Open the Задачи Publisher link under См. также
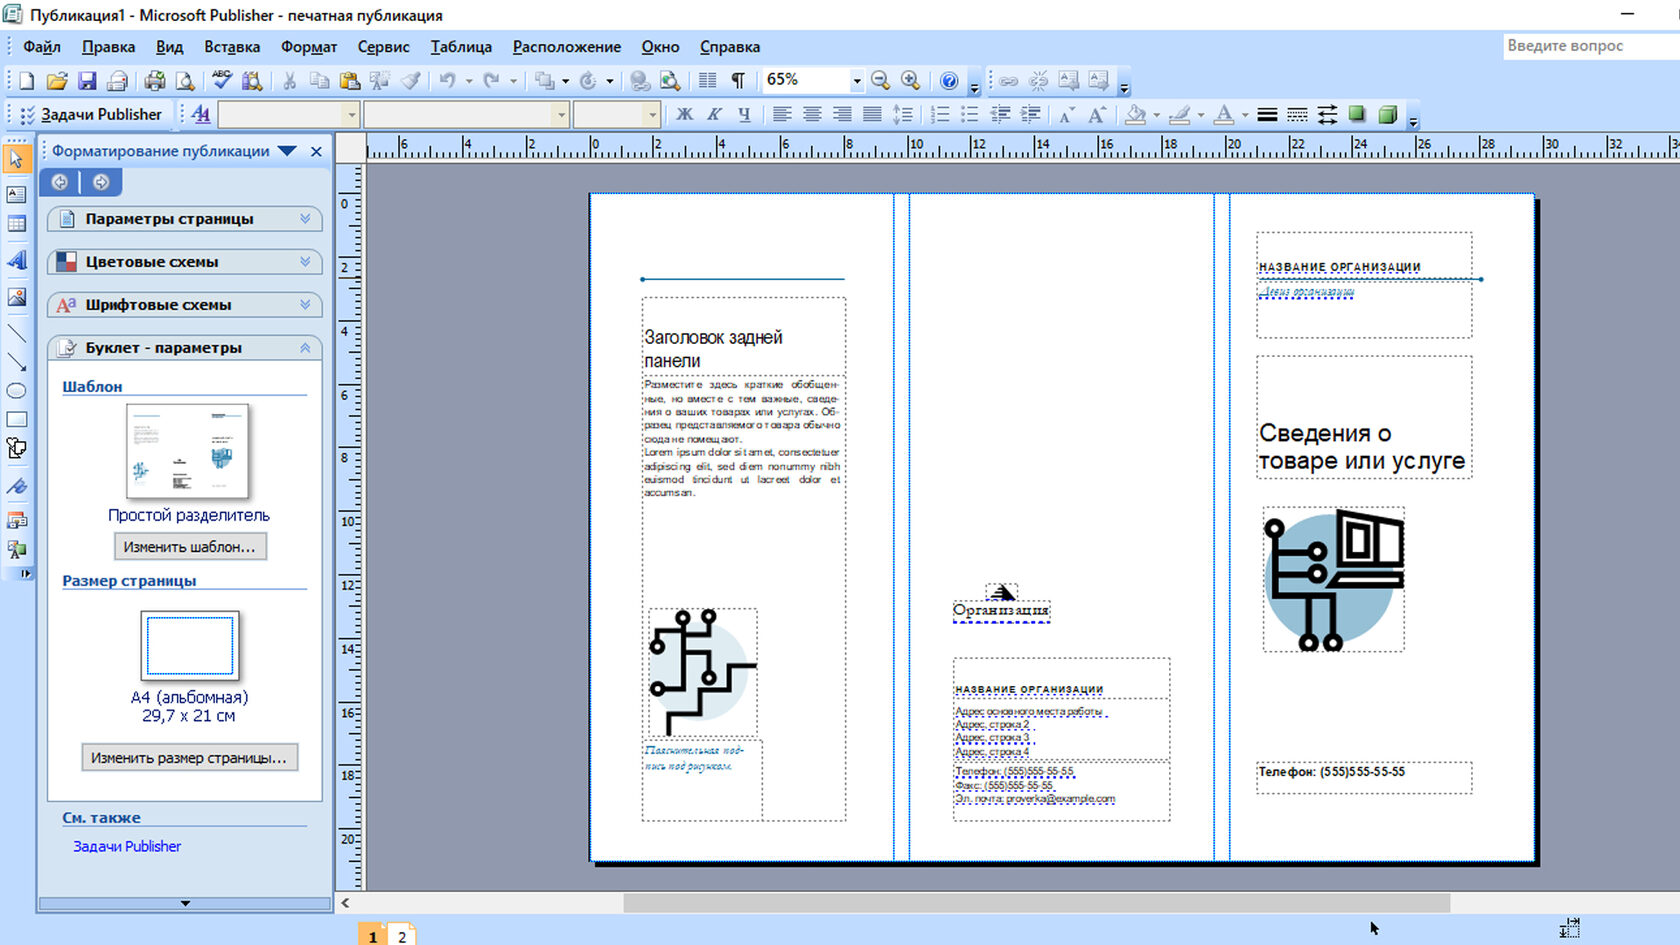This screenshot has height=945, width=1680. point(127,846)
